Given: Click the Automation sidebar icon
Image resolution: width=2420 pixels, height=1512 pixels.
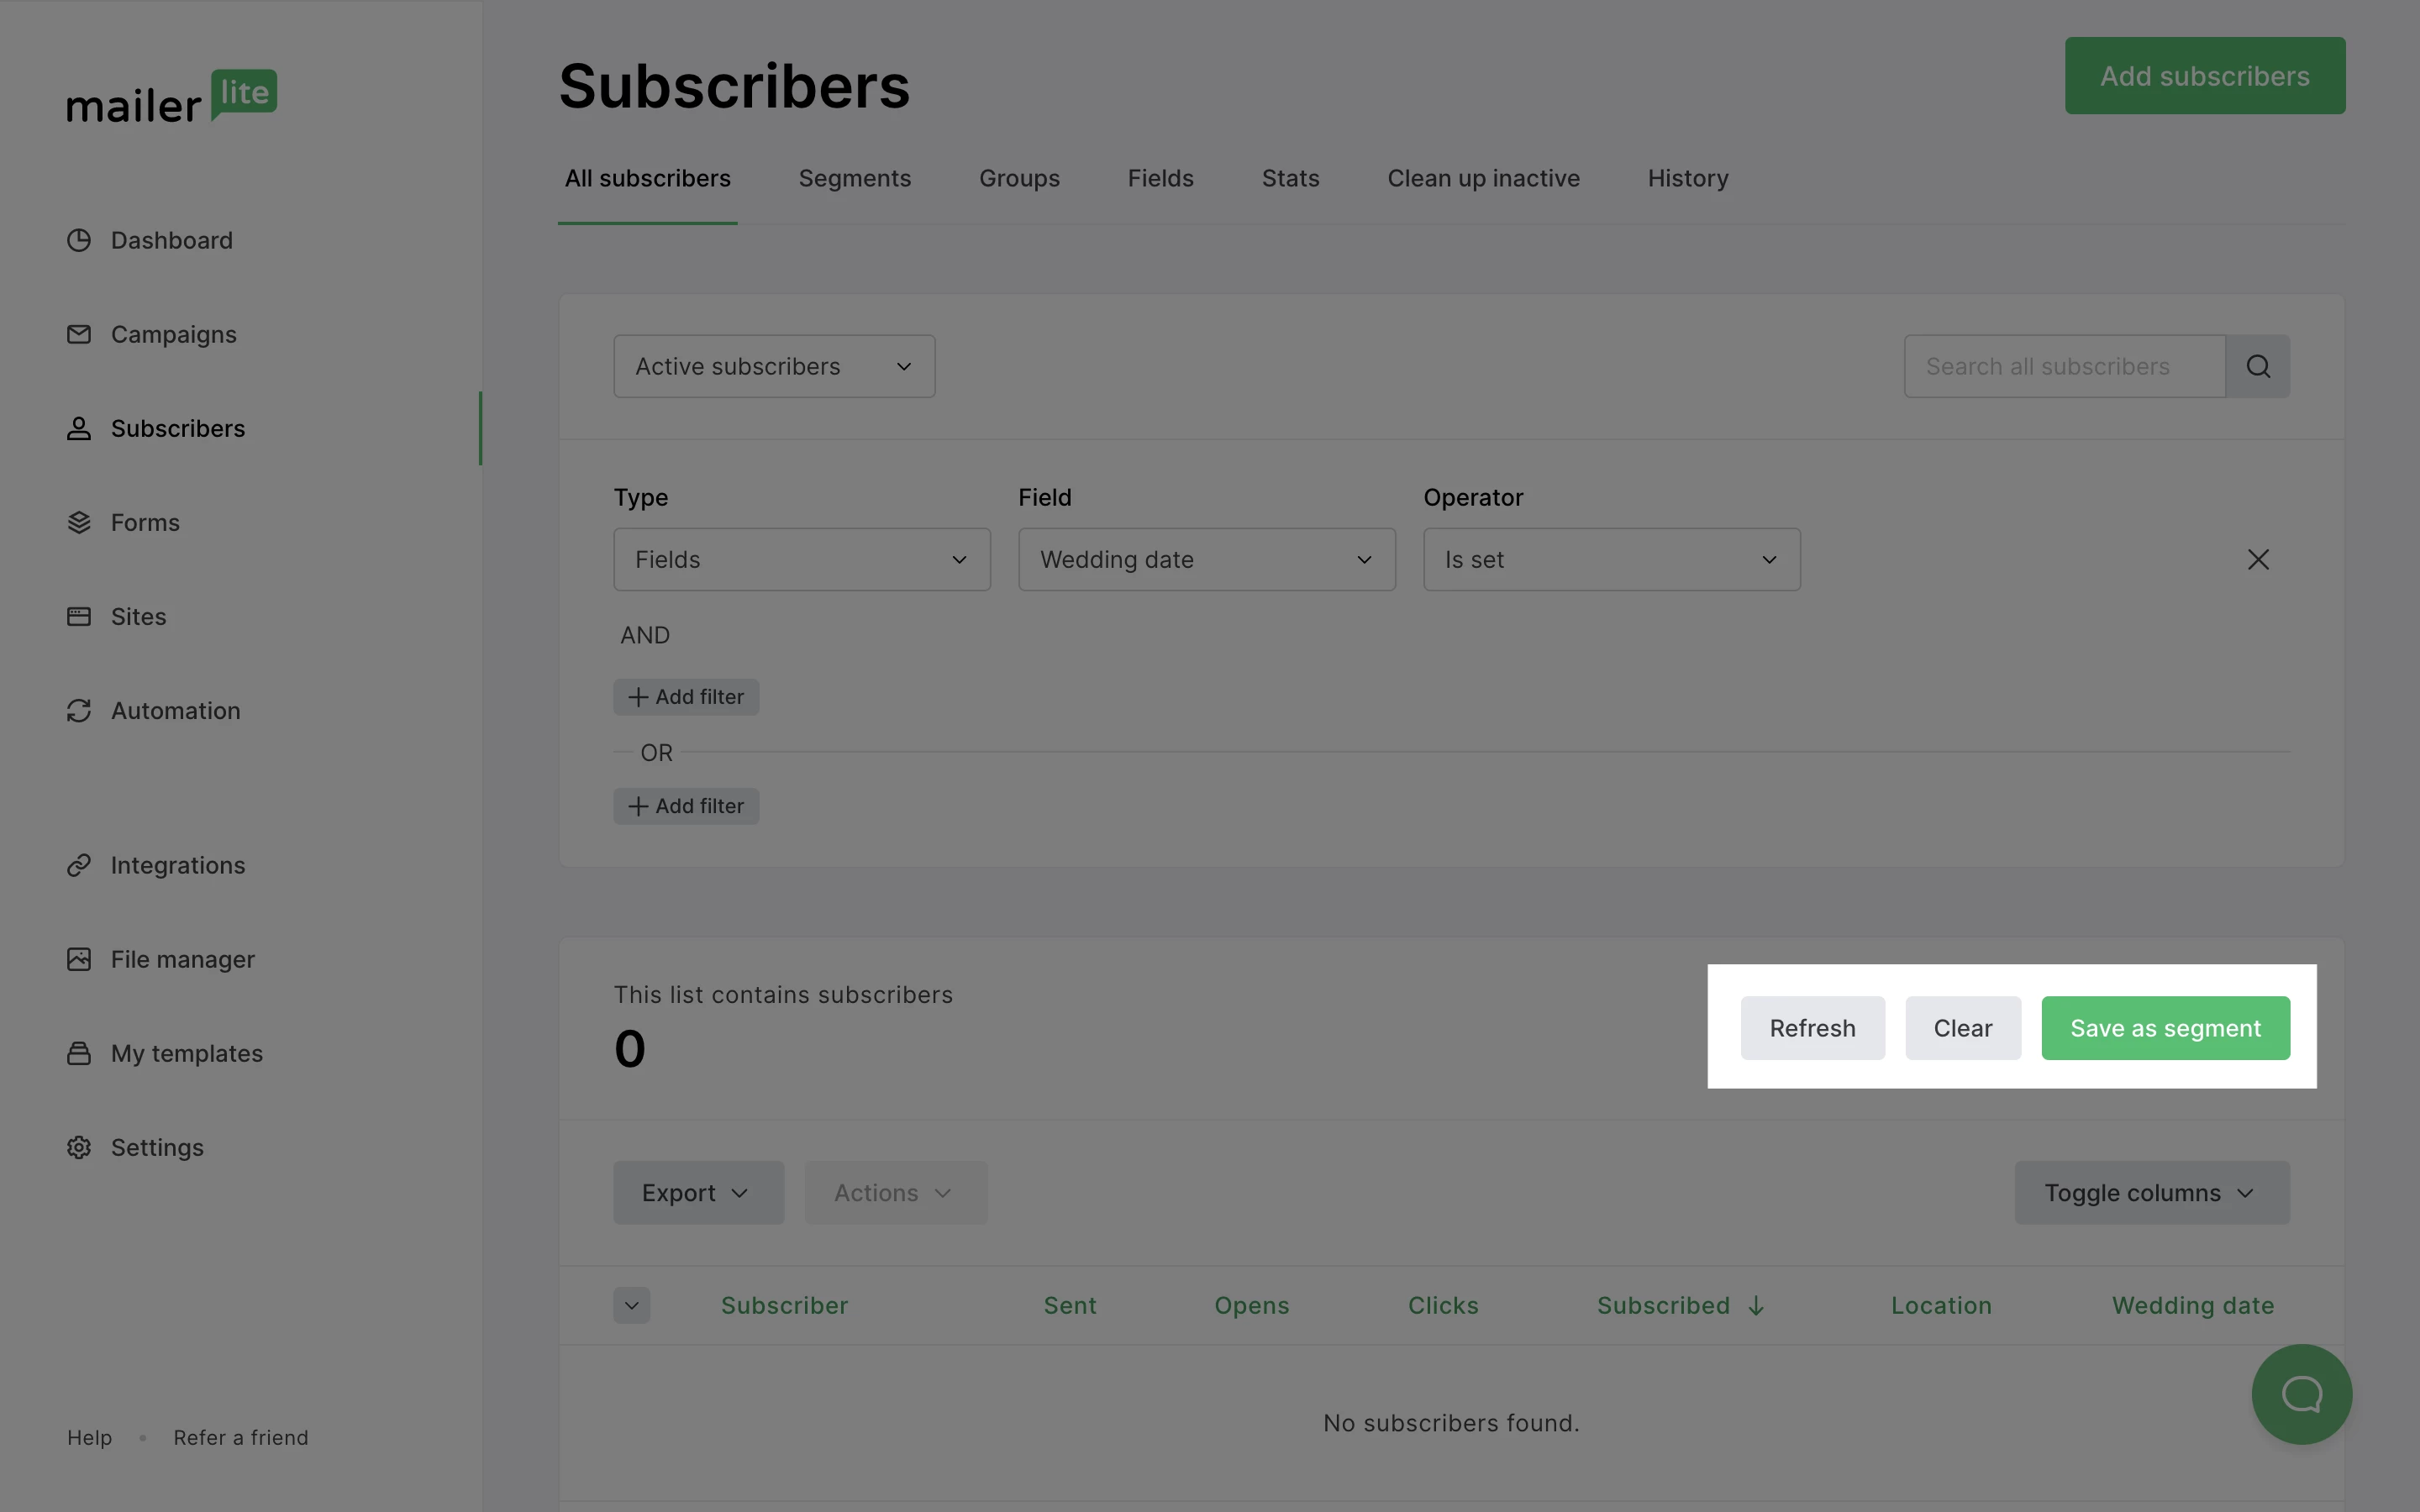Looking at the screenshot, I should (x=79, y=710).
